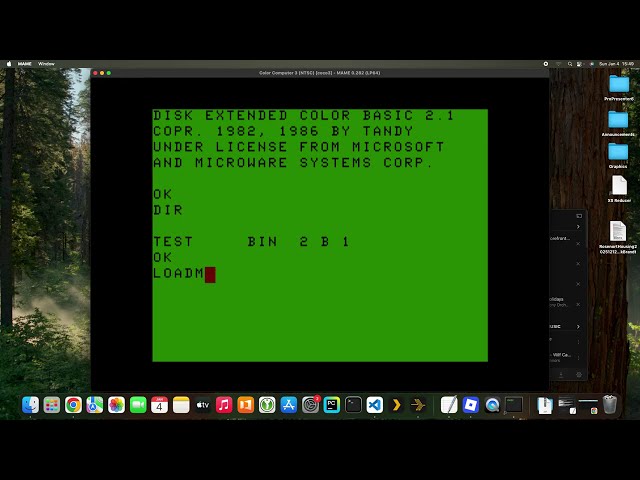Open the PrePresenter6 folder on desktop
640x480 pixels.
click(x=619, y=84)
